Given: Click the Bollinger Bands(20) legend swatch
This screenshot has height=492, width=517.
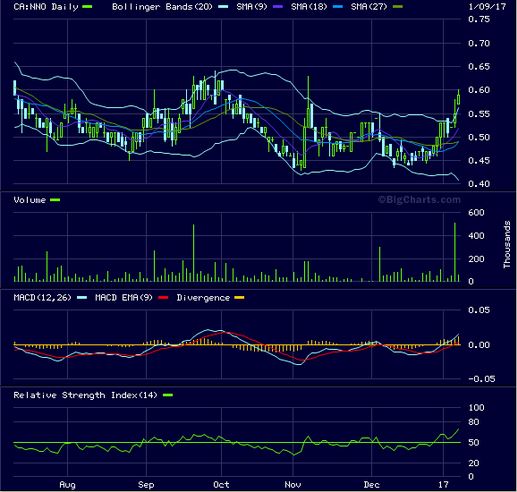Looking at the screenshot, I should point(223,7).
